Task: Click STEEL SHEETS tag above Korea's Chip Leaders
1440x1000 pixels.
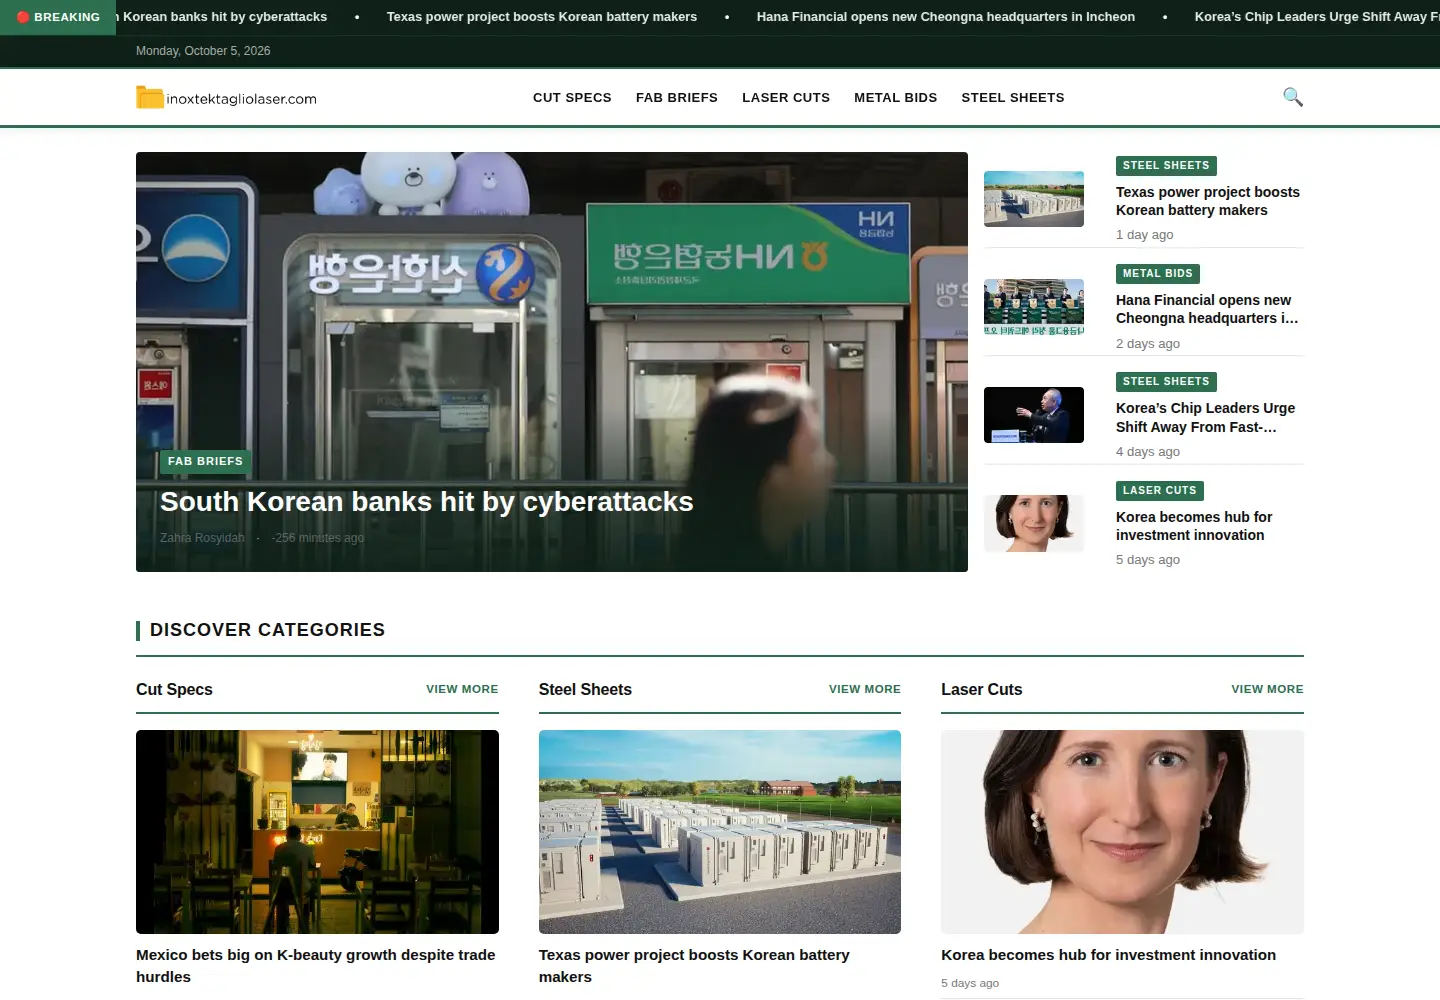Action: click(1166, 382)
